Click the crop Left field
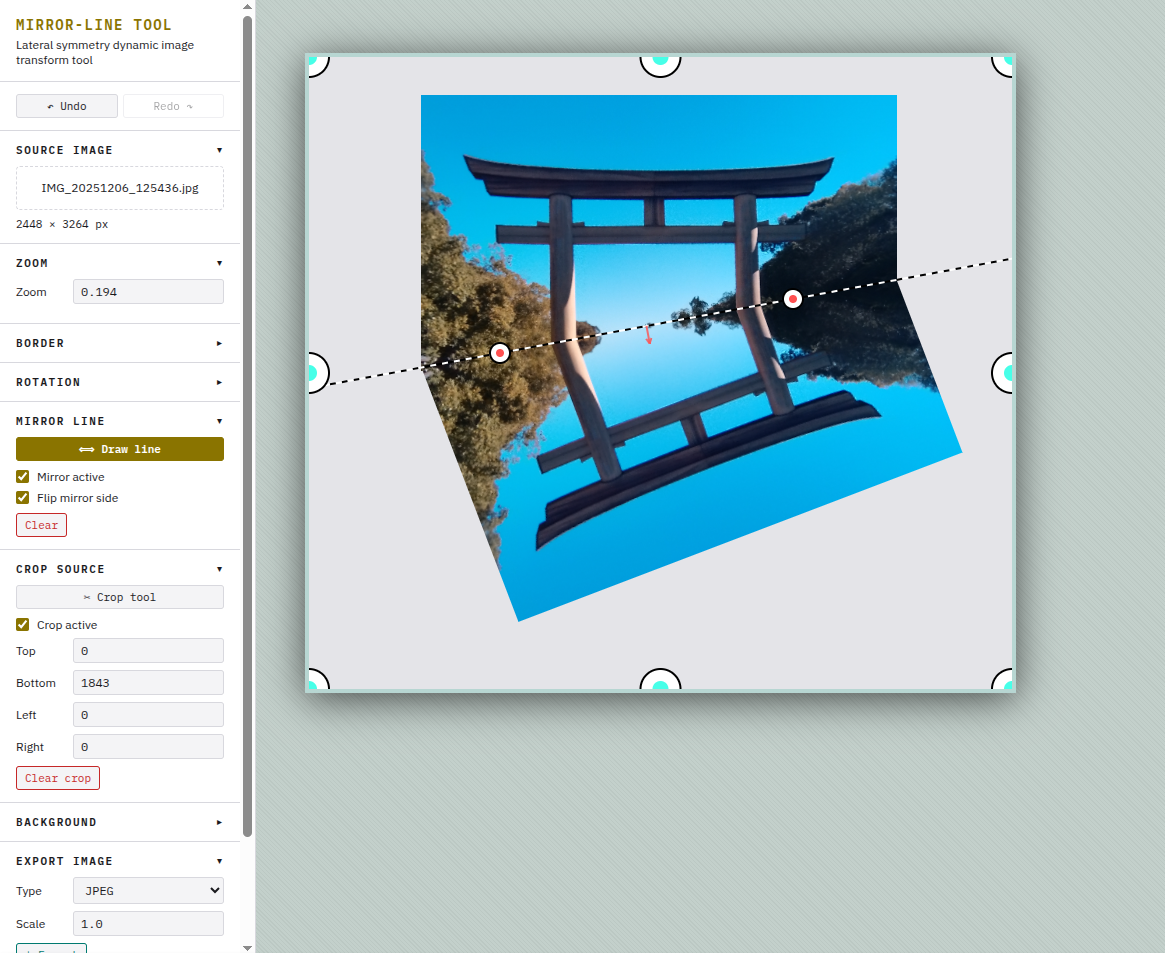Image resolution: width=1165 pixels, height=953 pixels. (148, 715)
